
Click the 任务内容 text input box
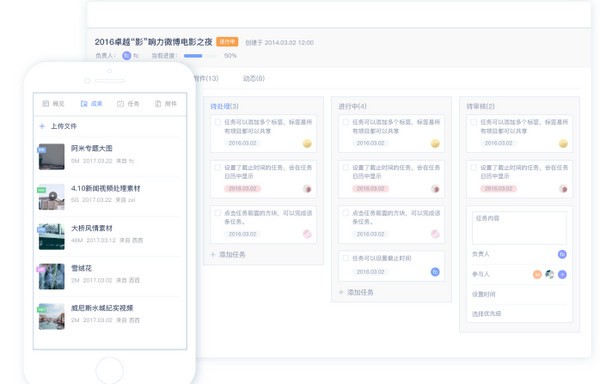519,228
